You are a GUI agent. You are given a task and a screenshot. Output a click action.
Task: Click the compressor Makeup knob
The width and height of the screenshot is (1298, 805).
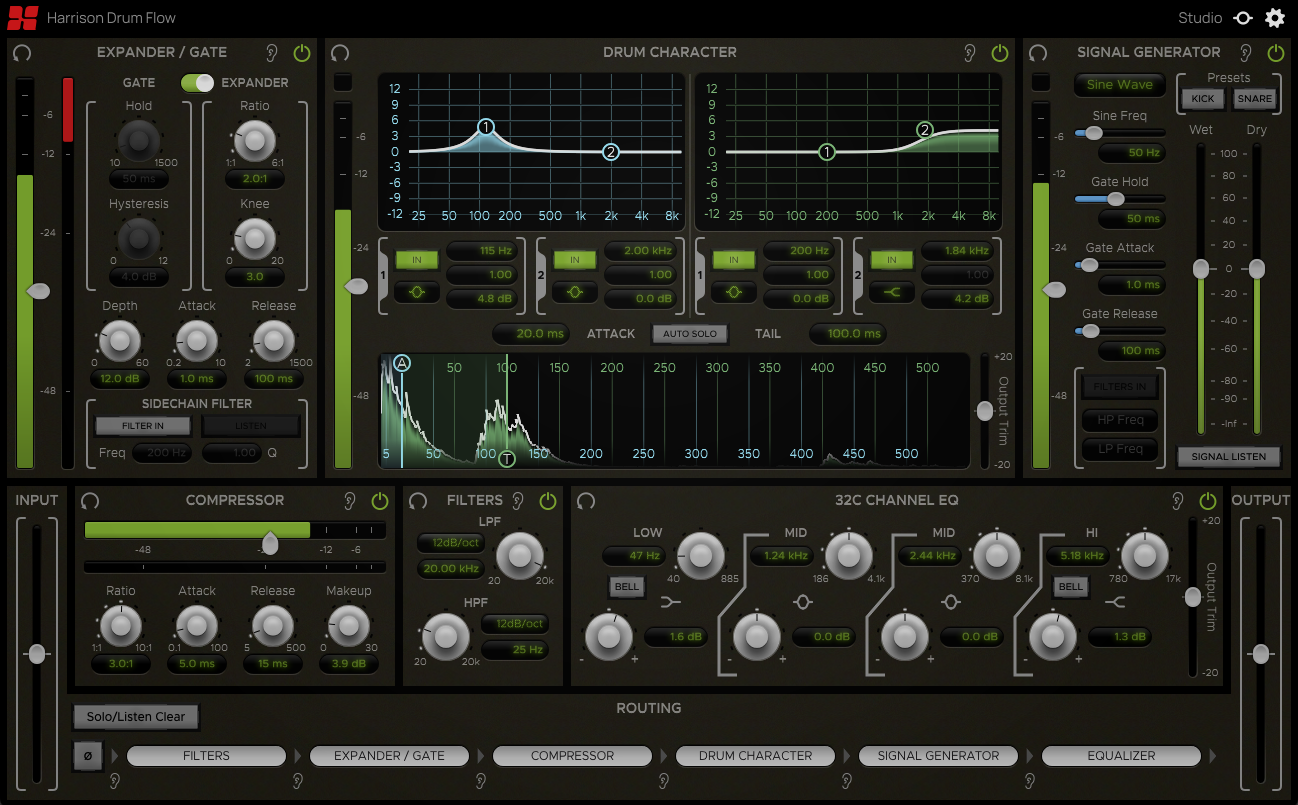coord(348,627)
